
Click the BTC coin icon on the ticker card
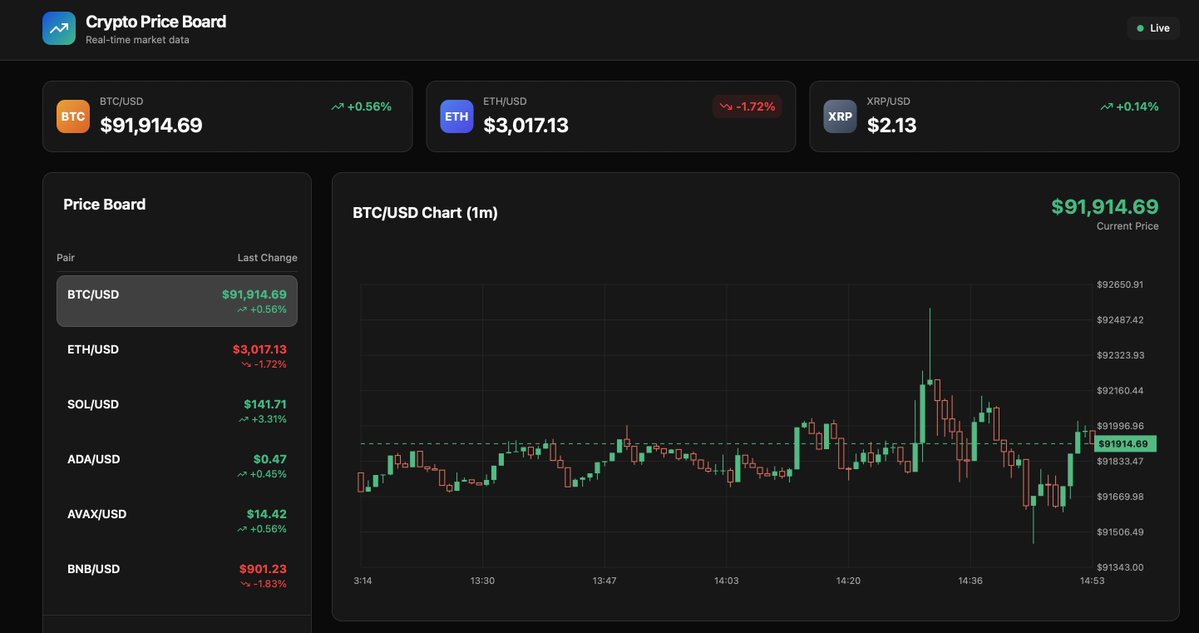tap(71, 115)
